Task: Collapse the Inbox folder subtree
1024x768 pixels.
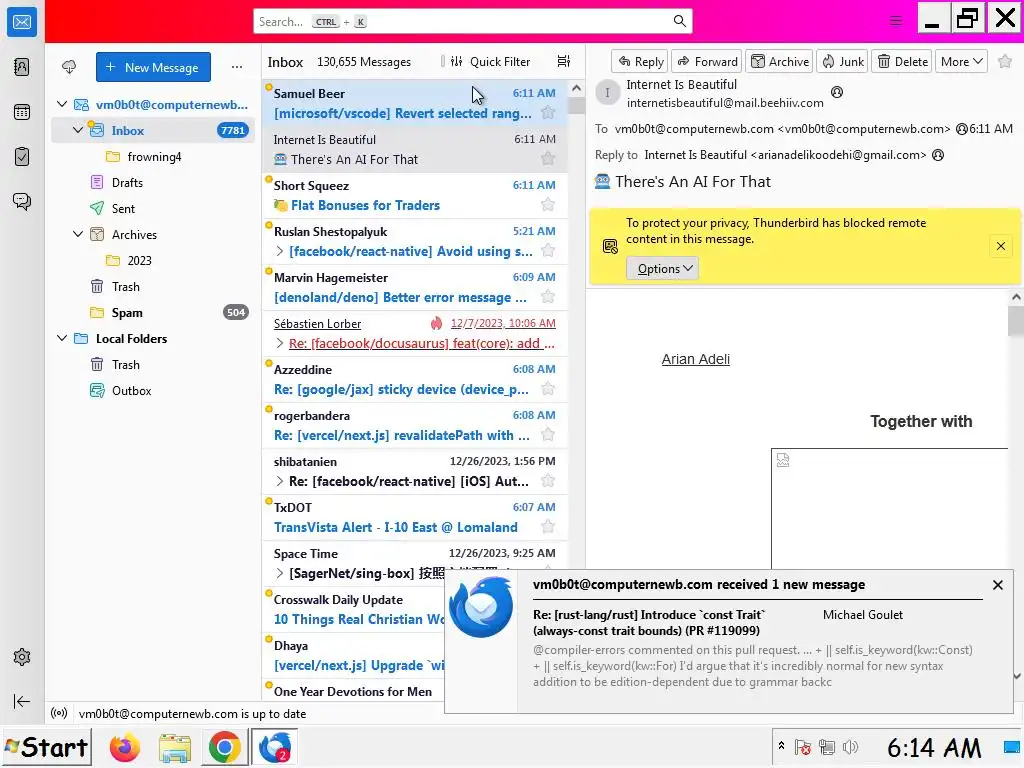Action: coord(78,130)
